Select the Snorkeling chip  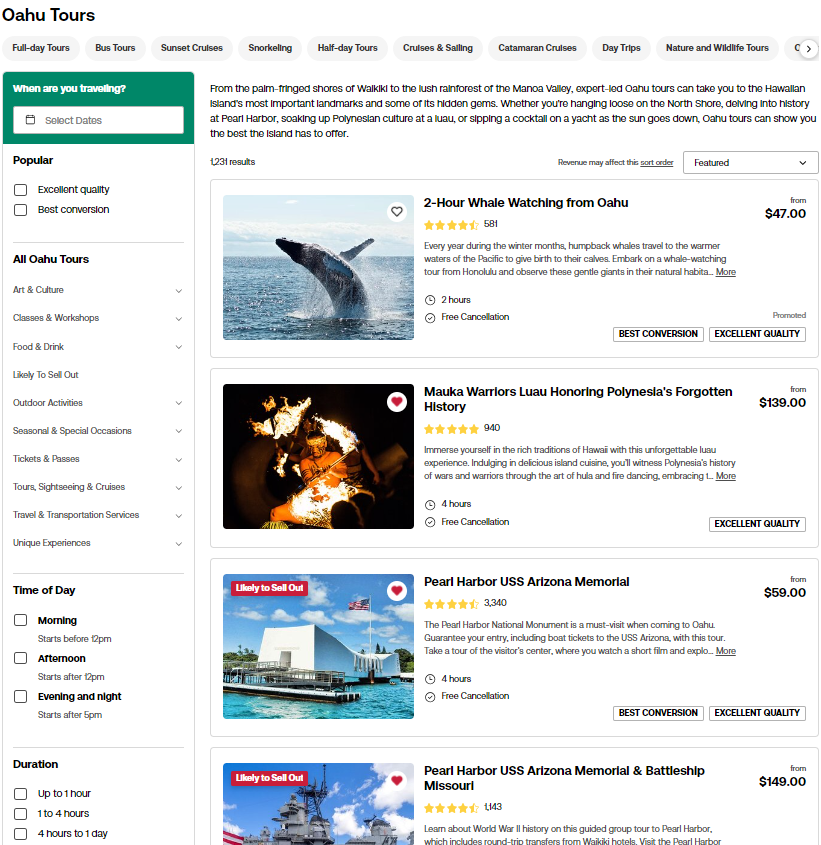[270, 48]
